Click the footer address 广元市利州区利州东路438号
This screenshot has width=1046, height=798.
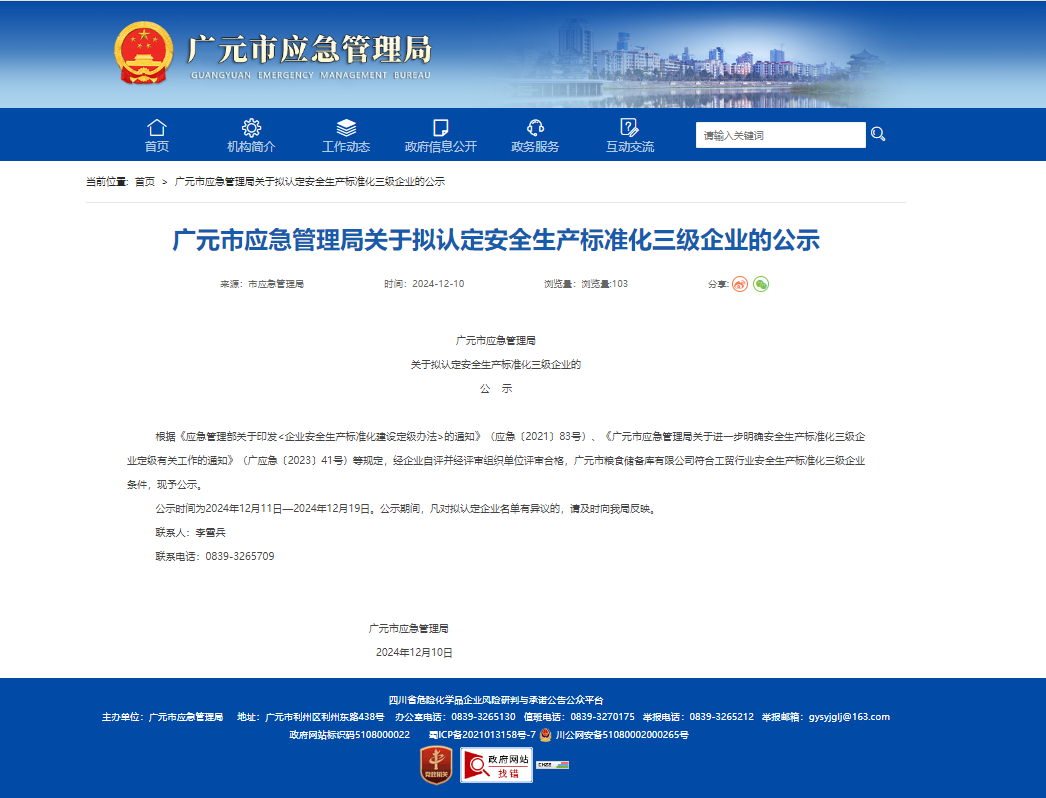(x=325, y=717)
